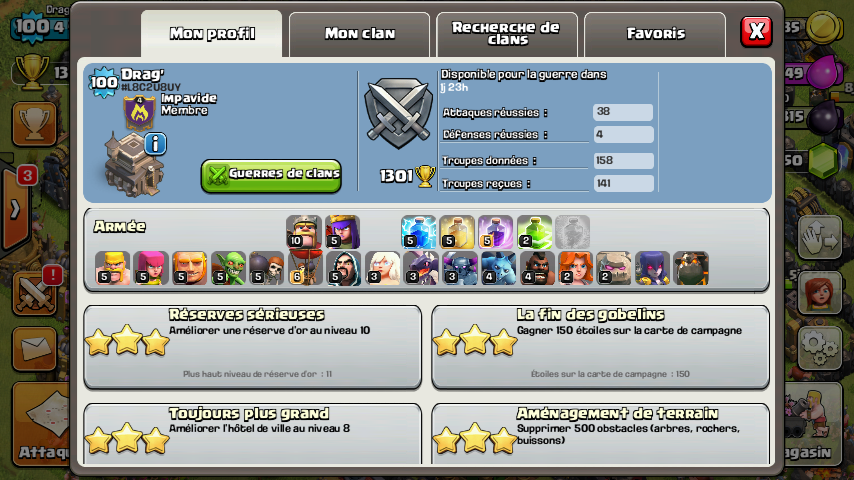
Task: Select the balloon troop icon
Action: (305, 268)
